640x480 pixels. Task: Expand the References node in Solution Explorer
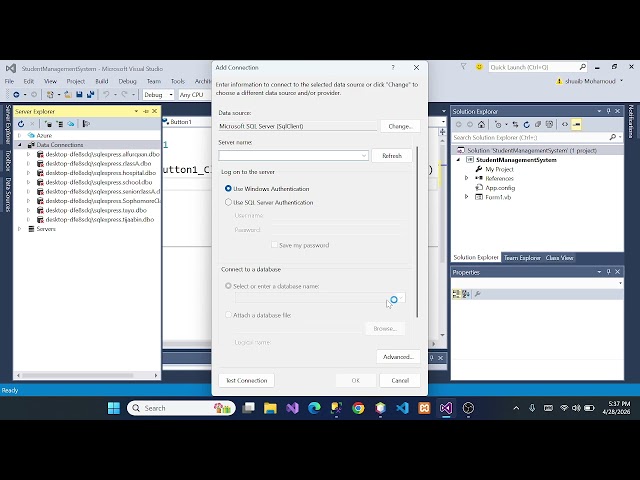467,178
